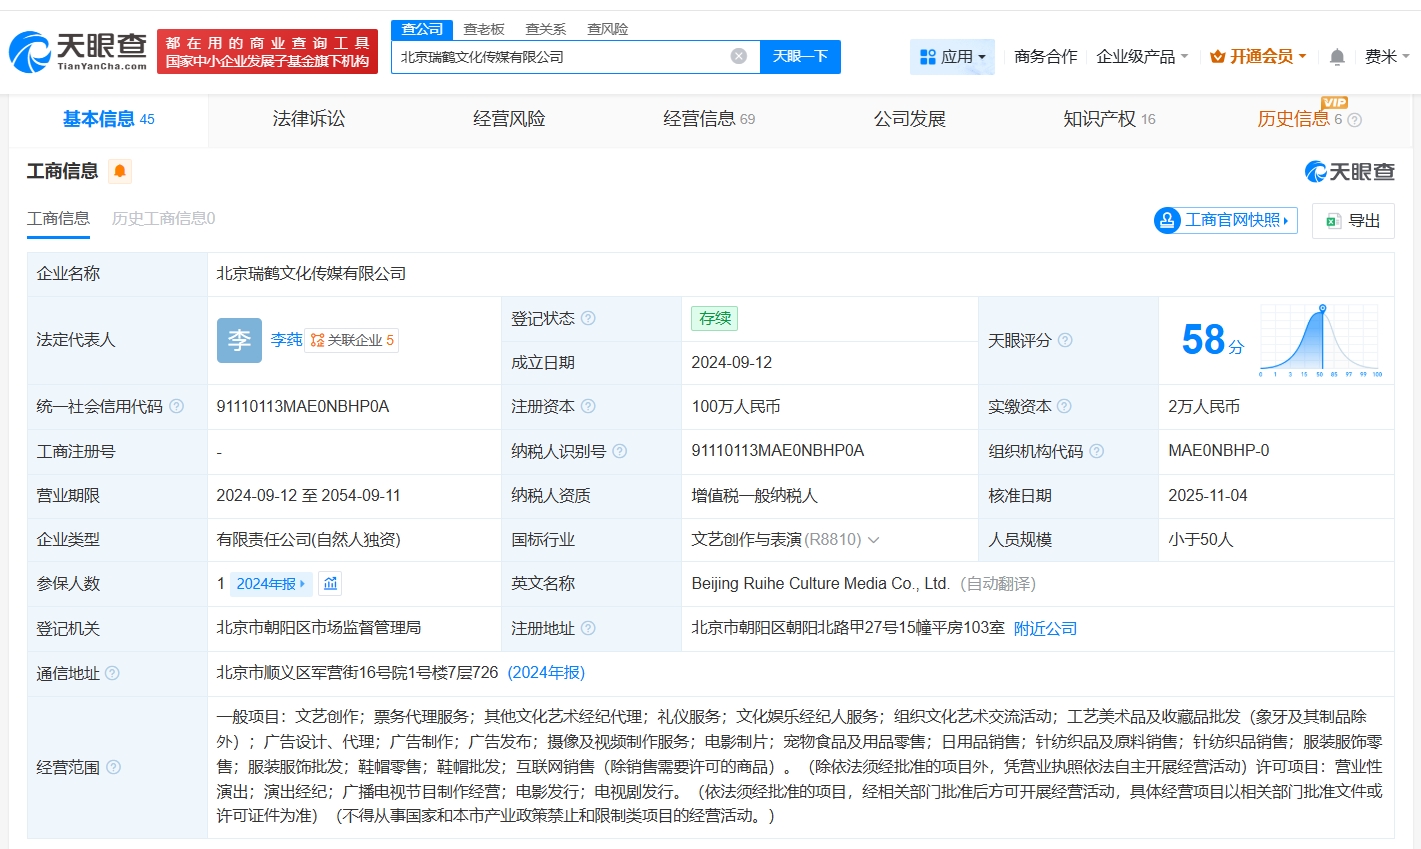Screen dimensions: 1421x849
Task: Clear the search box with X icon
Action: (739, 56)
